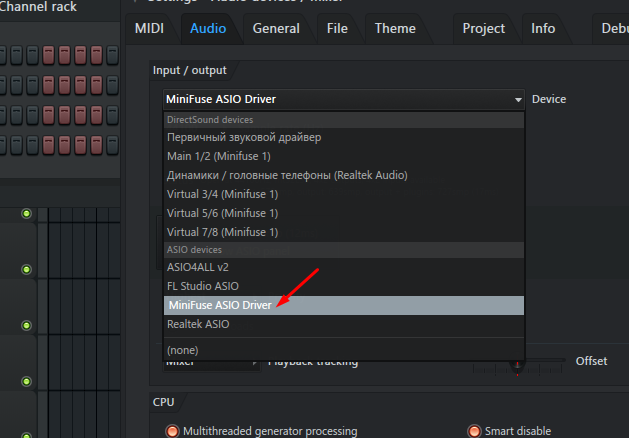
Task: Choose Realtek ASIO driver
Action: tap(343, 324)
